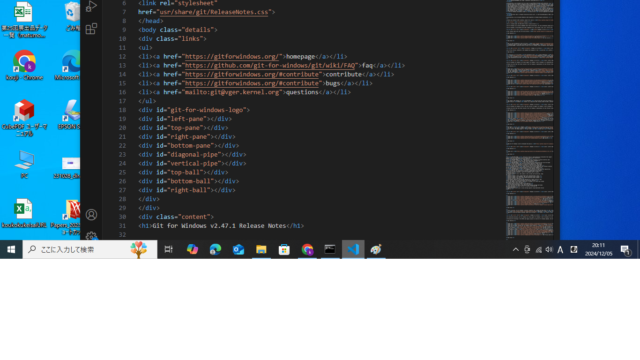Click the body class 'details' text on line 9
Screen dimensions: 640x360
198,29
